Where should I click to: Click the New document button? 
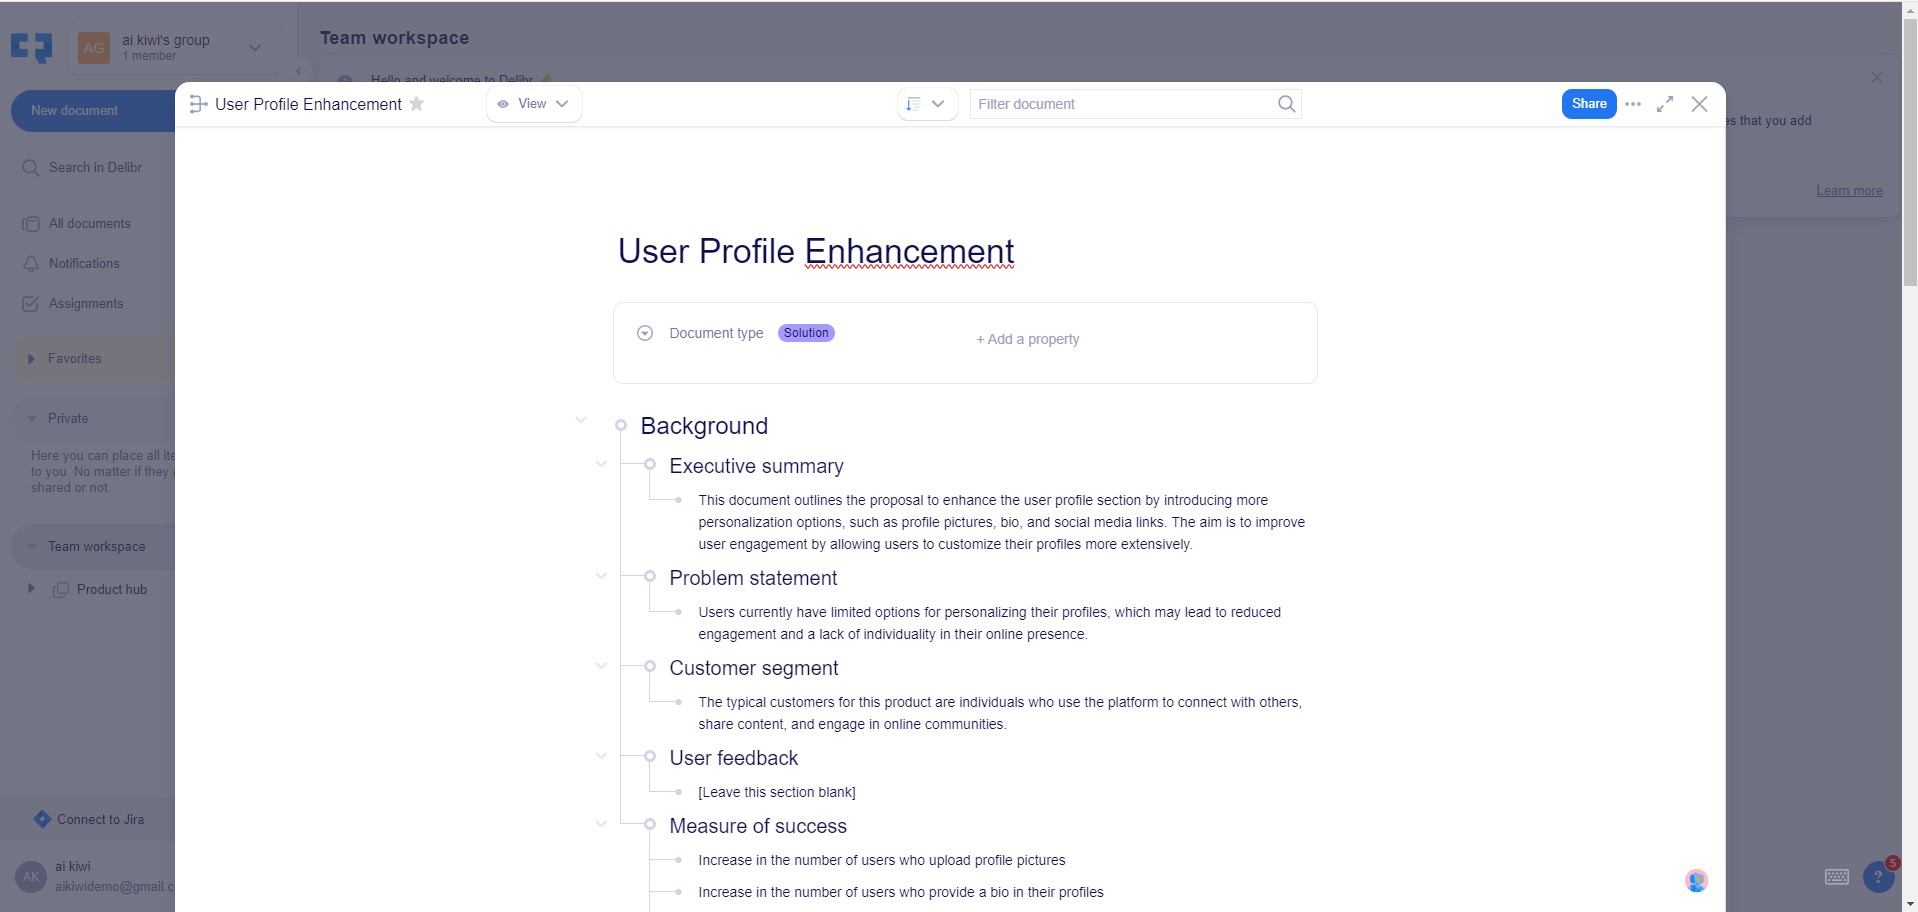(93, 111)
